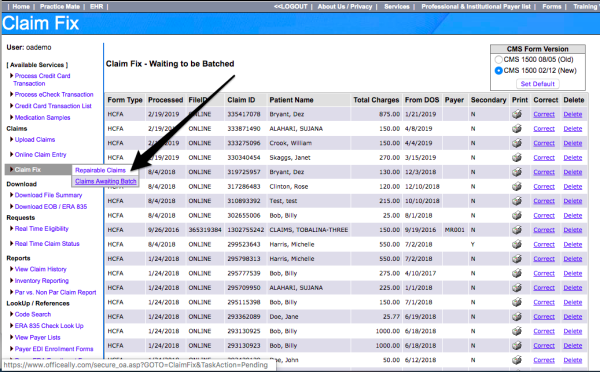Click Claim ID column header

click(x=241, y=100)
